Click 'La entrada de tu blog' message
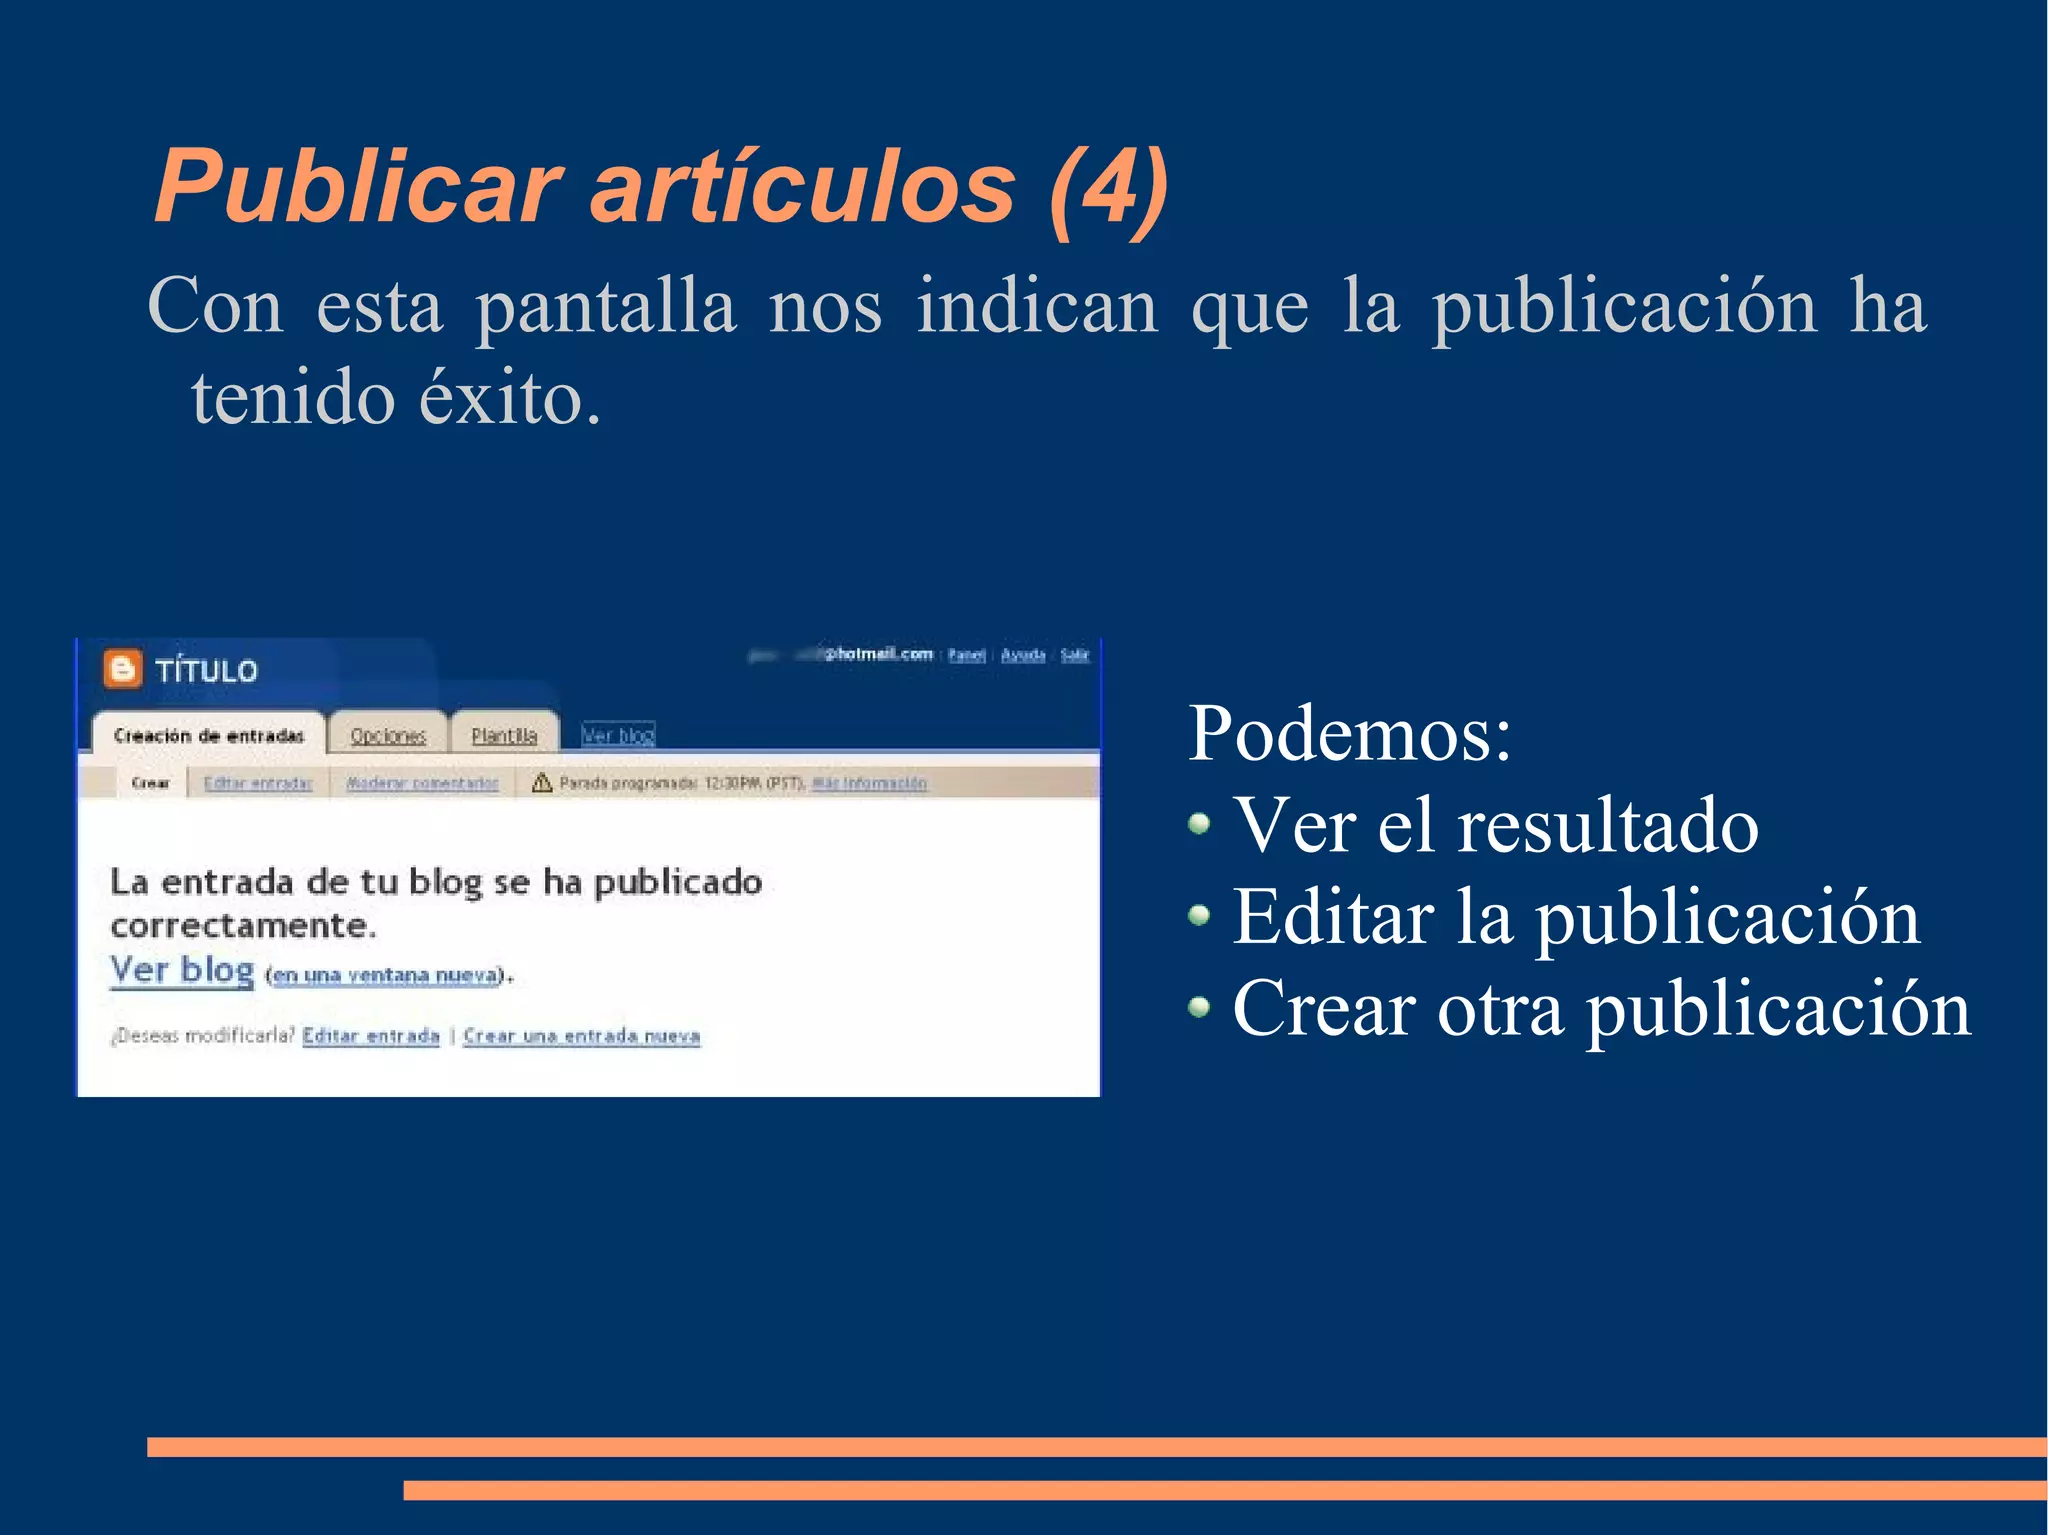 coord(436,903)
